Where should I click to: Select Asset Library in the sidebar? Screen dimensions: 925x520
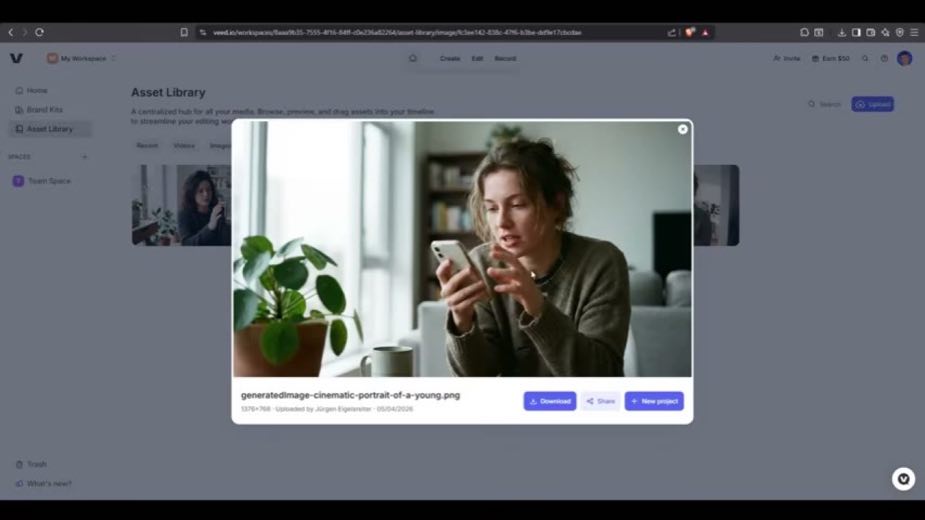(50, 129)
